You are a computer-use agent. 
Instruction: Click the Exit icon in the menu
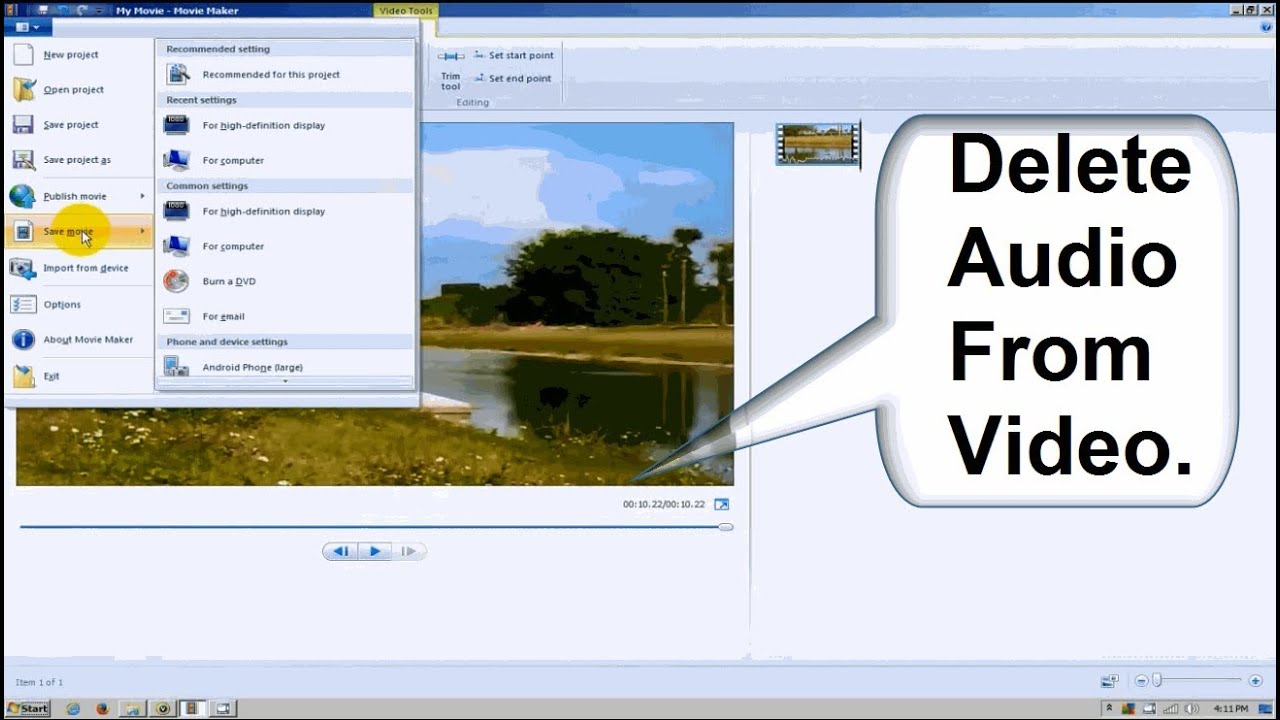(x=23, y=376)
